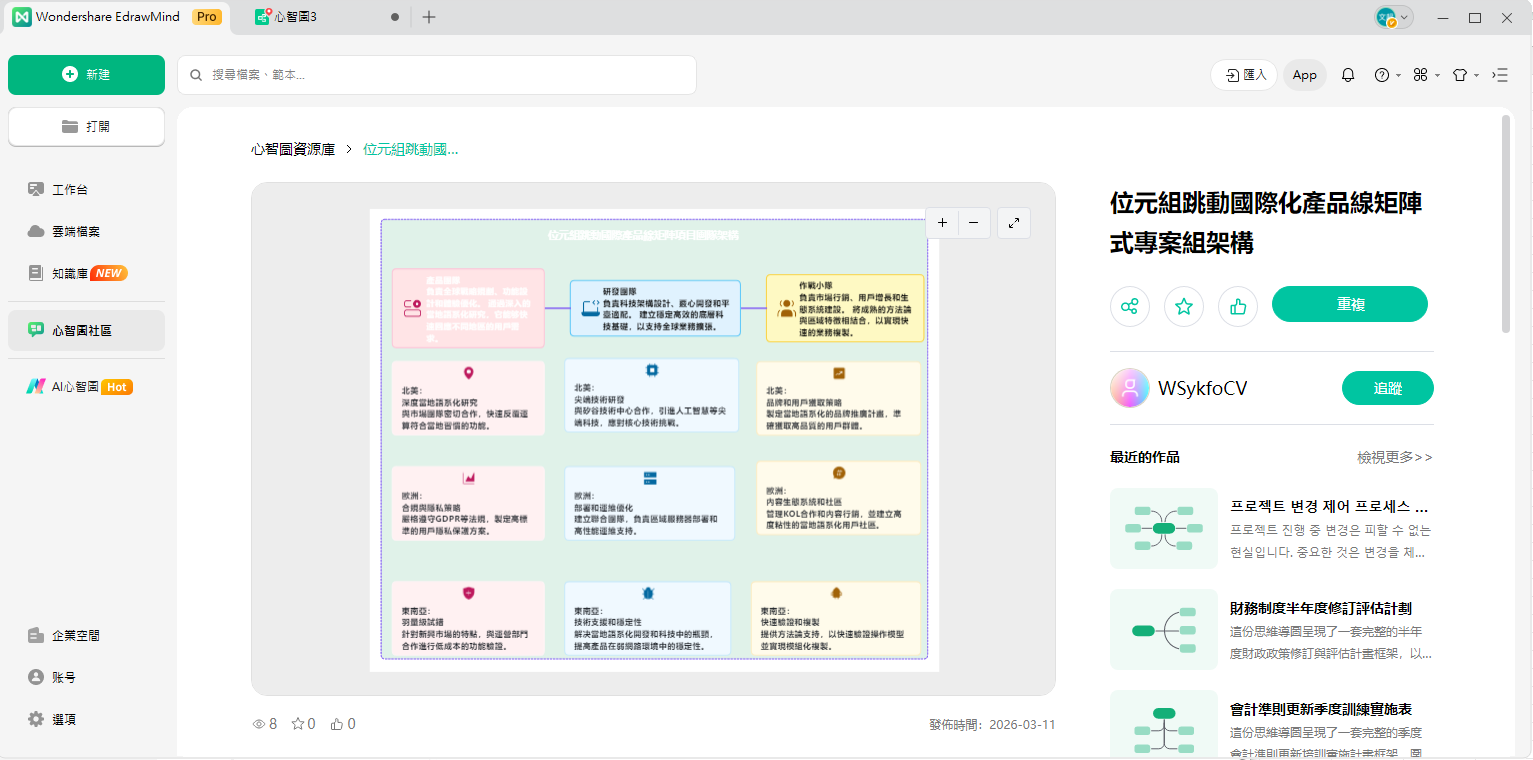Favorite the map with the star icon

[x=1183, y=306]
